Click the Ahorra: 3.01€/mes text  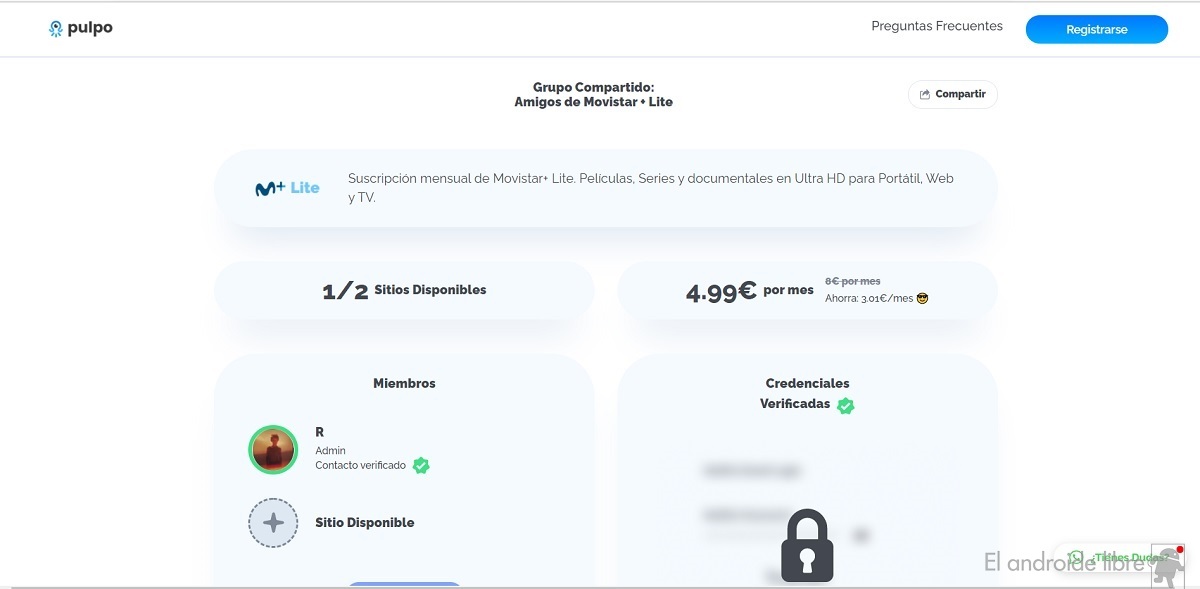tap(869, 298)
